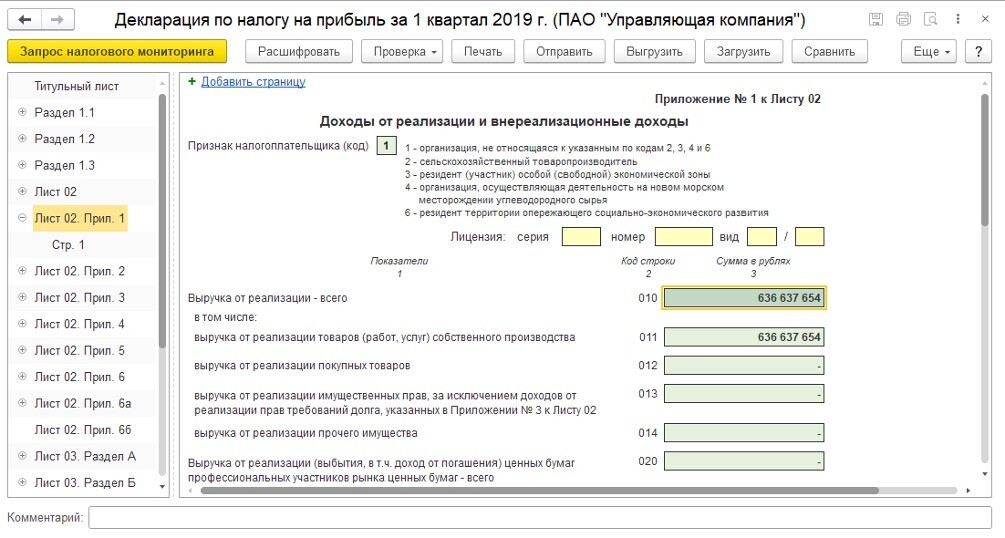Collapse the Лист 02. Прил. 1 node

point(22,218)
